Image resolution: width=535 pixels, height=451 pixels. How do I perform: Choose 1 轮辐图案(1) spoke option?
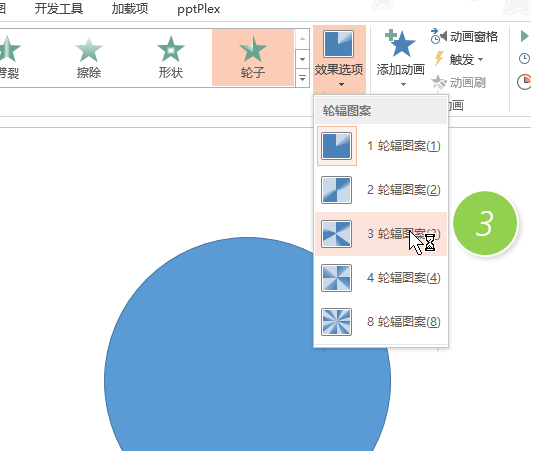[380, 146]
